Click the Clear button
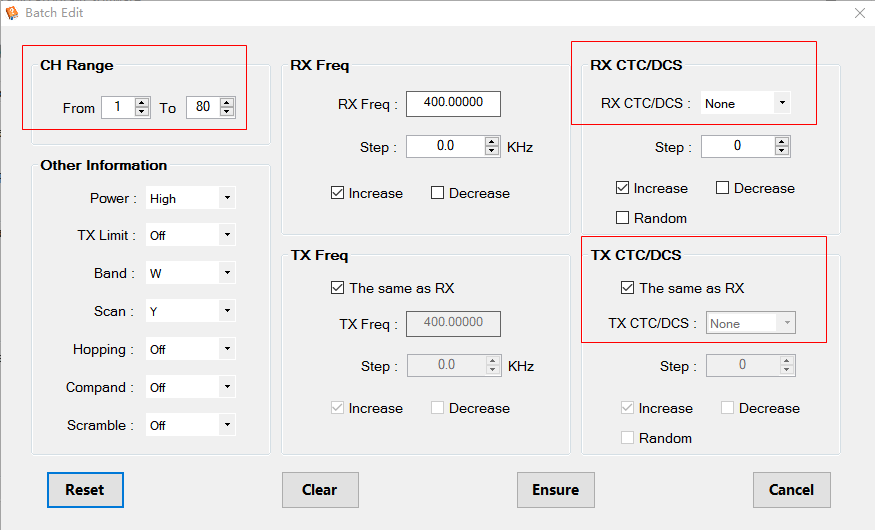The height and width of the screenshot is (530, 875). tap(320, 490)
